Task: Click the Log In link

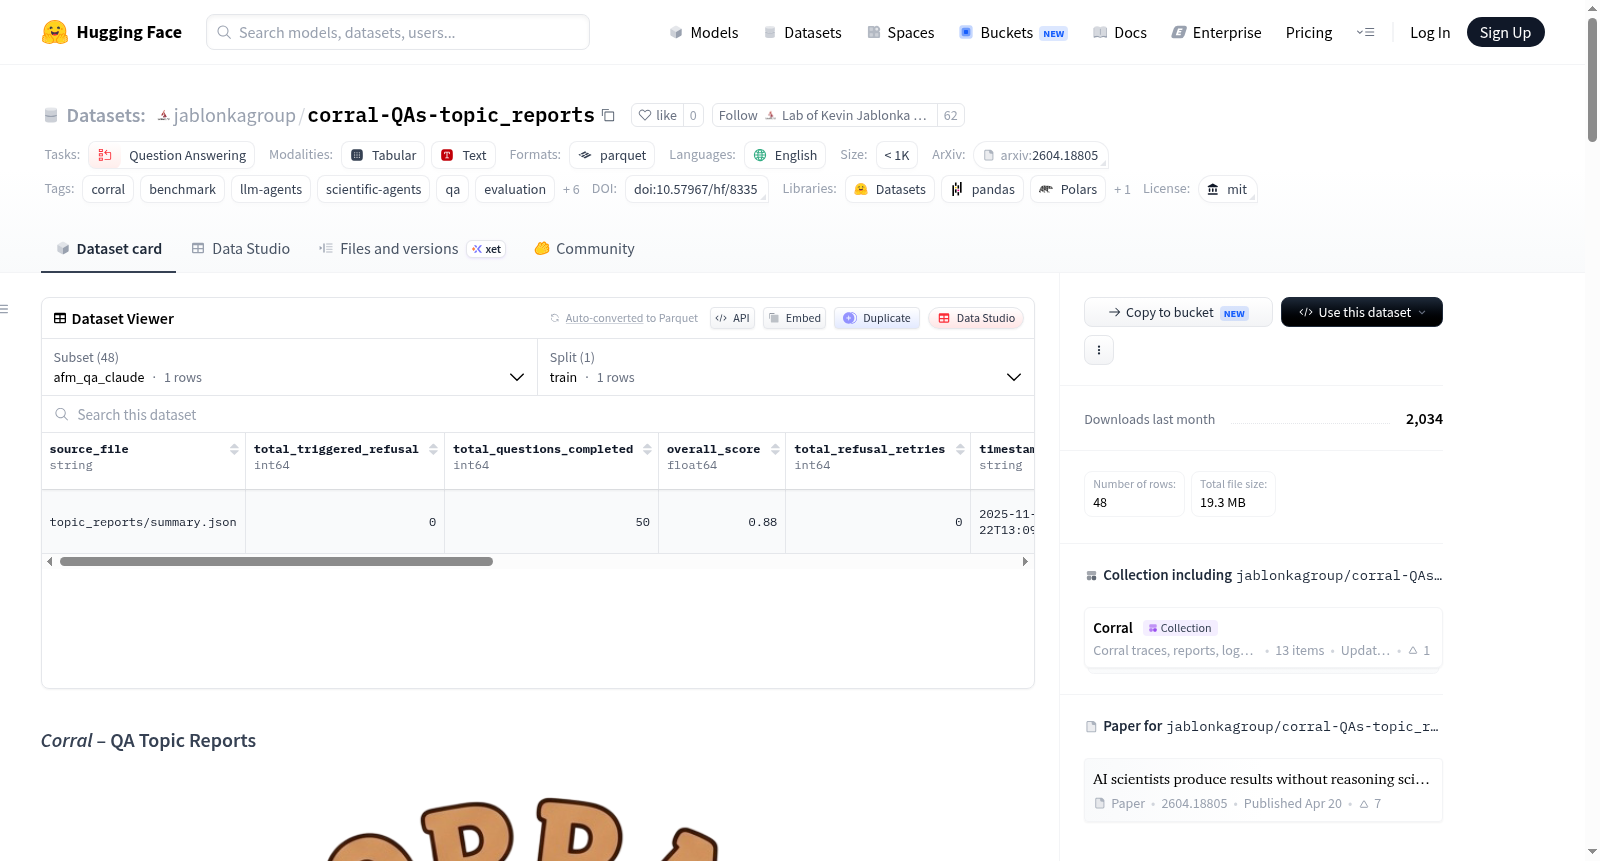Action: tap(1430, 32)
